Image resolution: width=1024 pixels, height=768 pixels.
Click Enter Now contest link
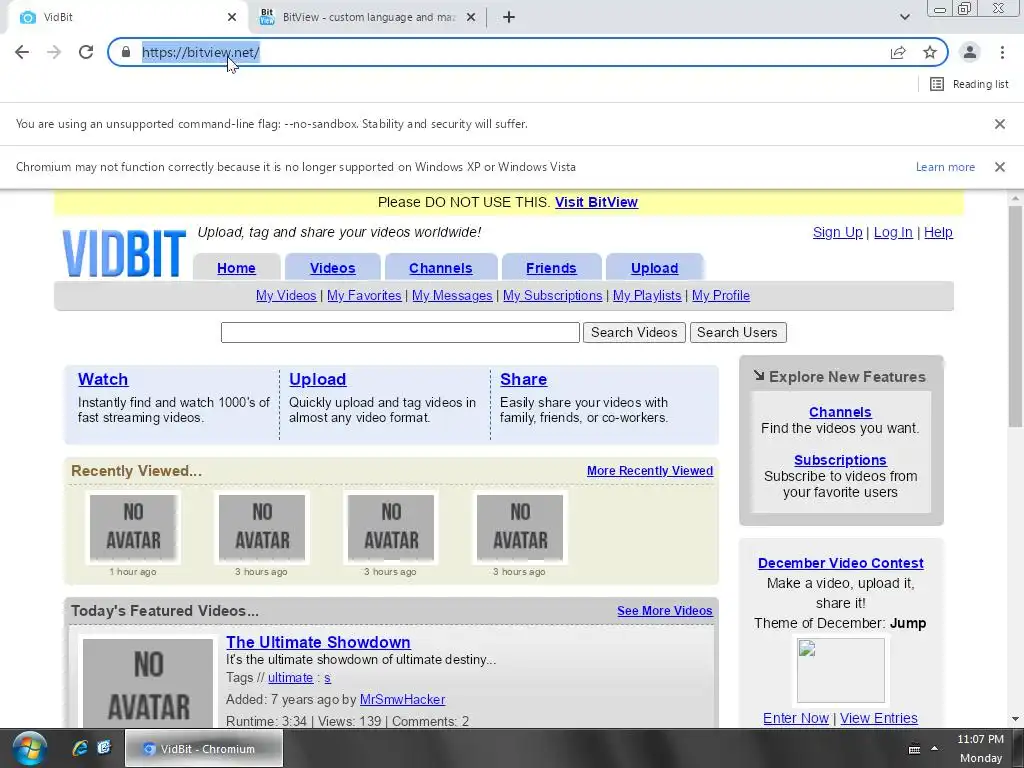click(x=795, y=718)
